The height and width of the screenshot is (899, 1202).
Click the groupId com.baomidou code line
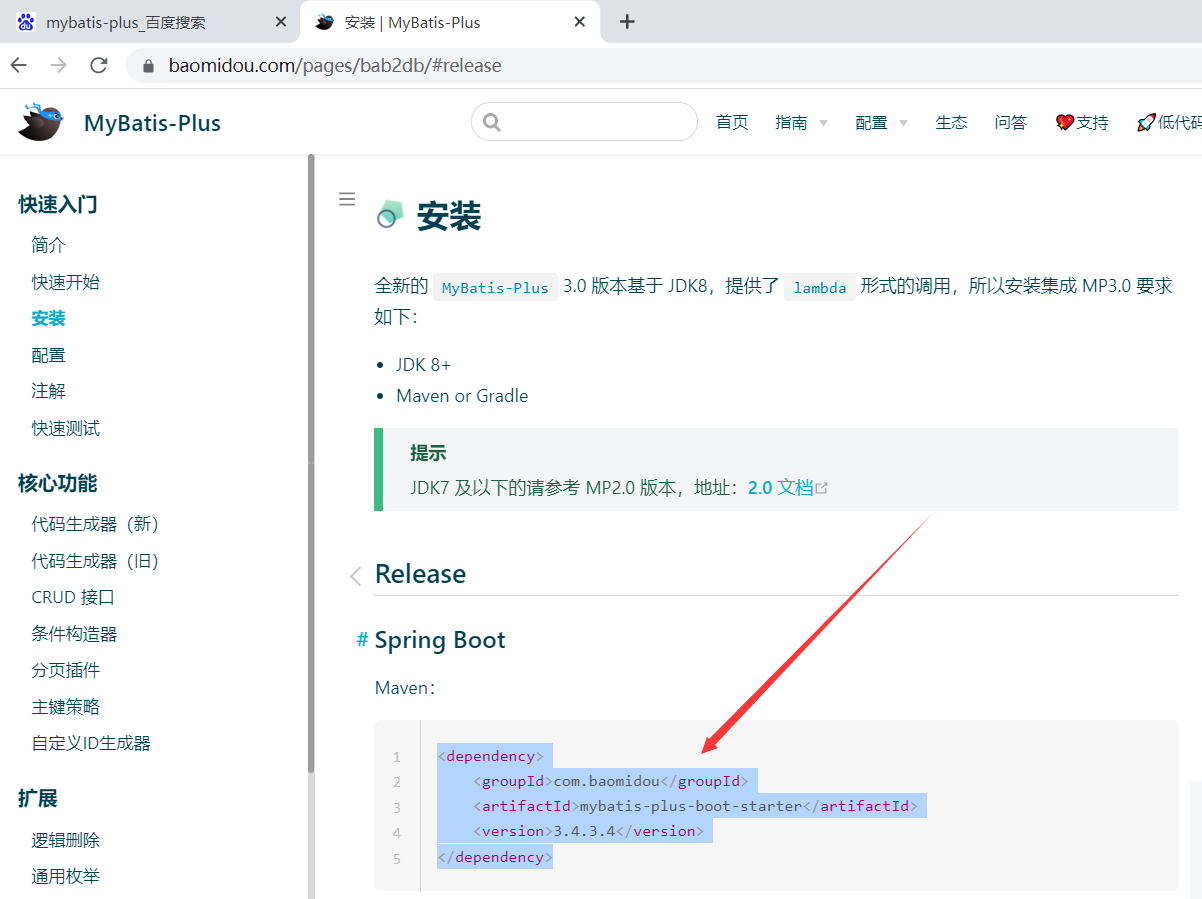tap(613, 781)
